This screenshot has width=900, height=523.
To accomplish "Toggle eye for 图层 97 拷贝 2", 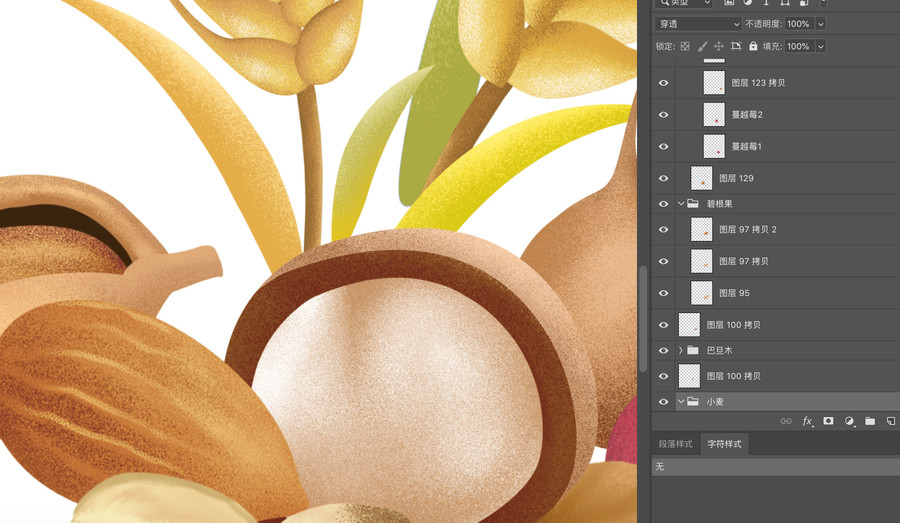I will pyautogui.click(x=664, y=230).
